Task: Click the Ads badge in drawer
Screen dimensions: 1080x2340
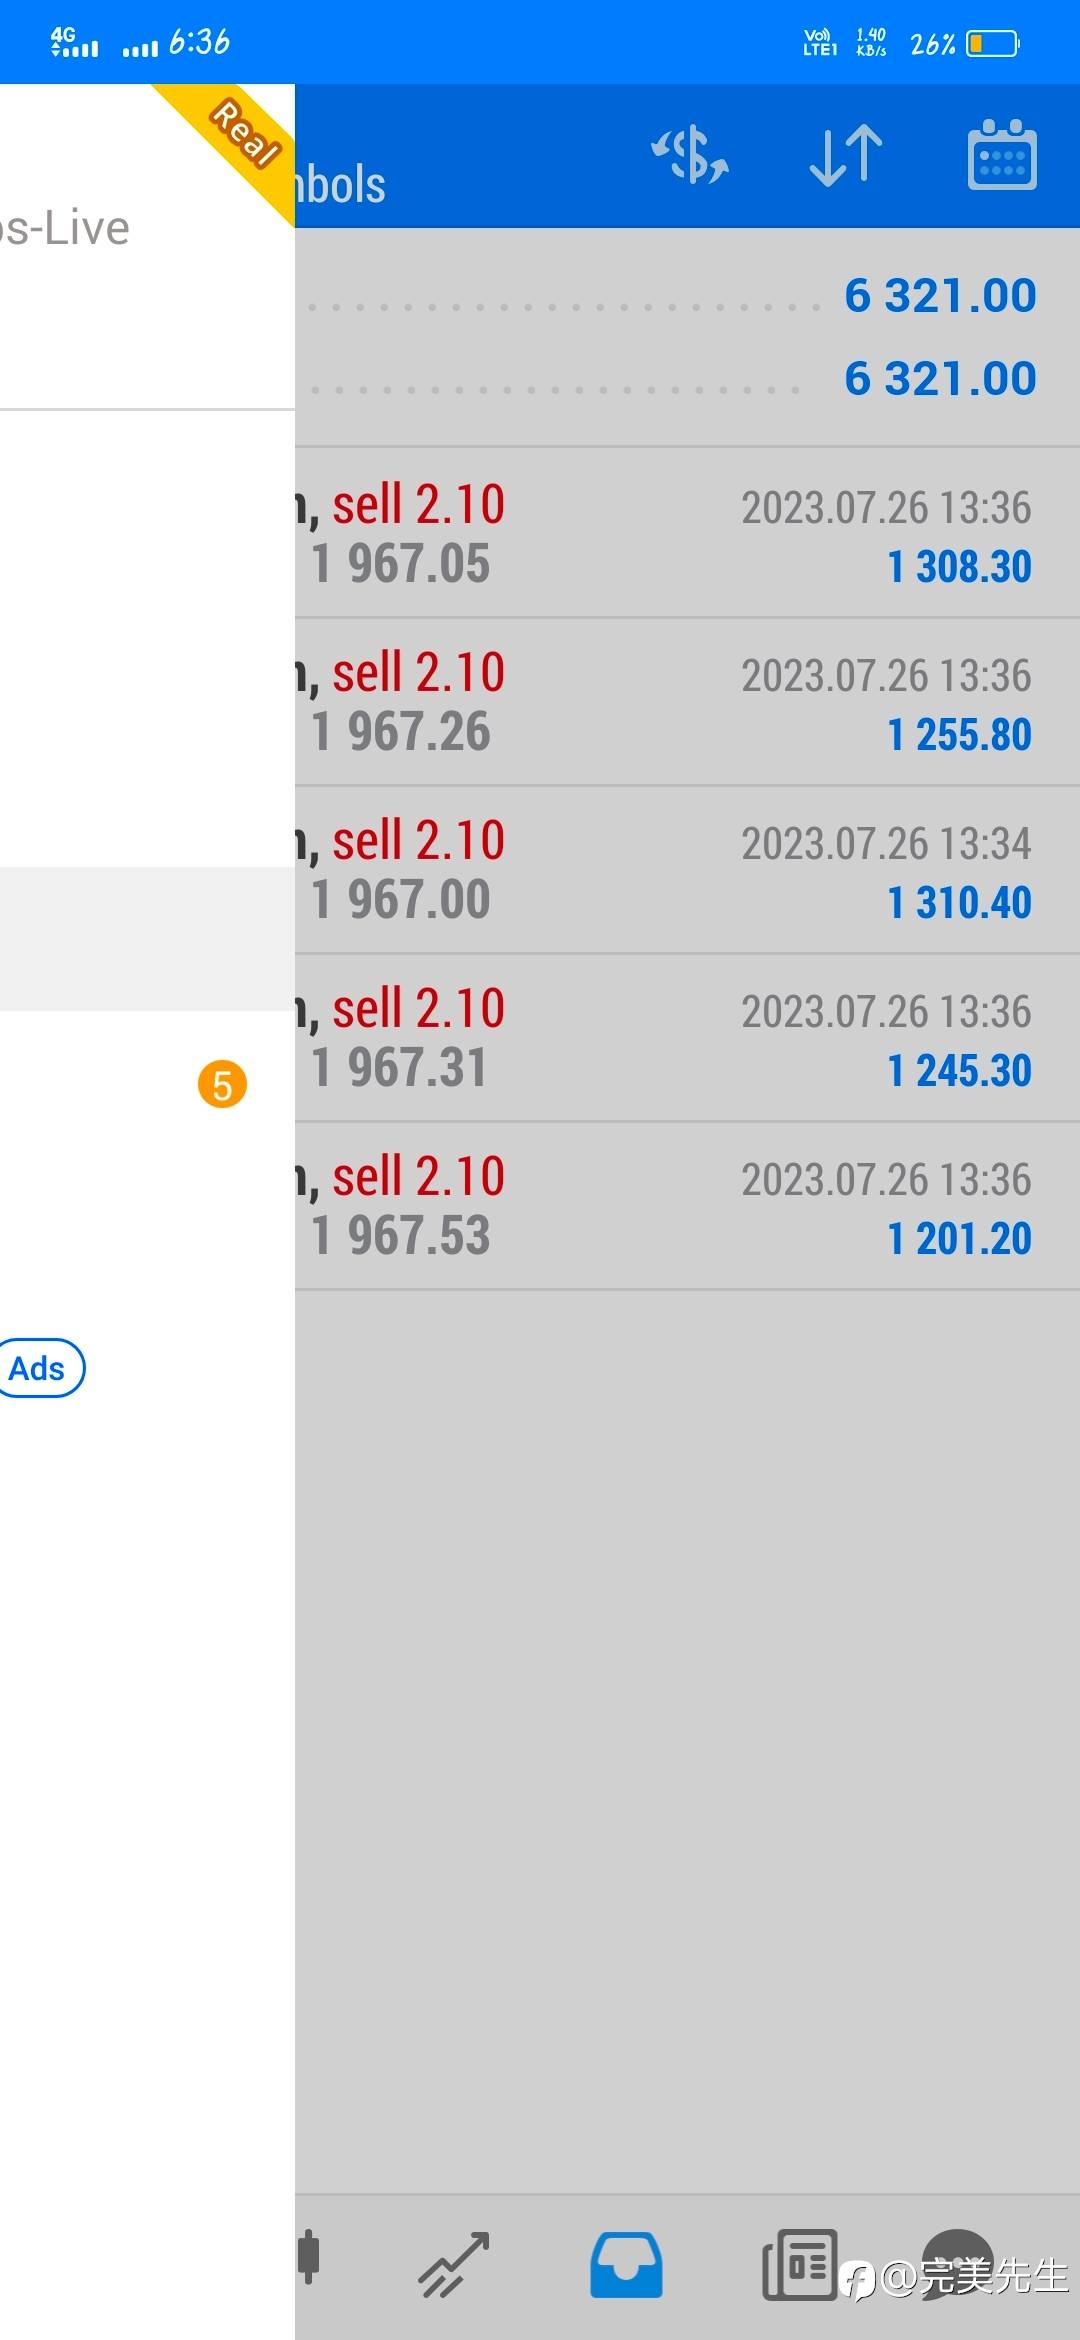Action: tap(40, 1368)
